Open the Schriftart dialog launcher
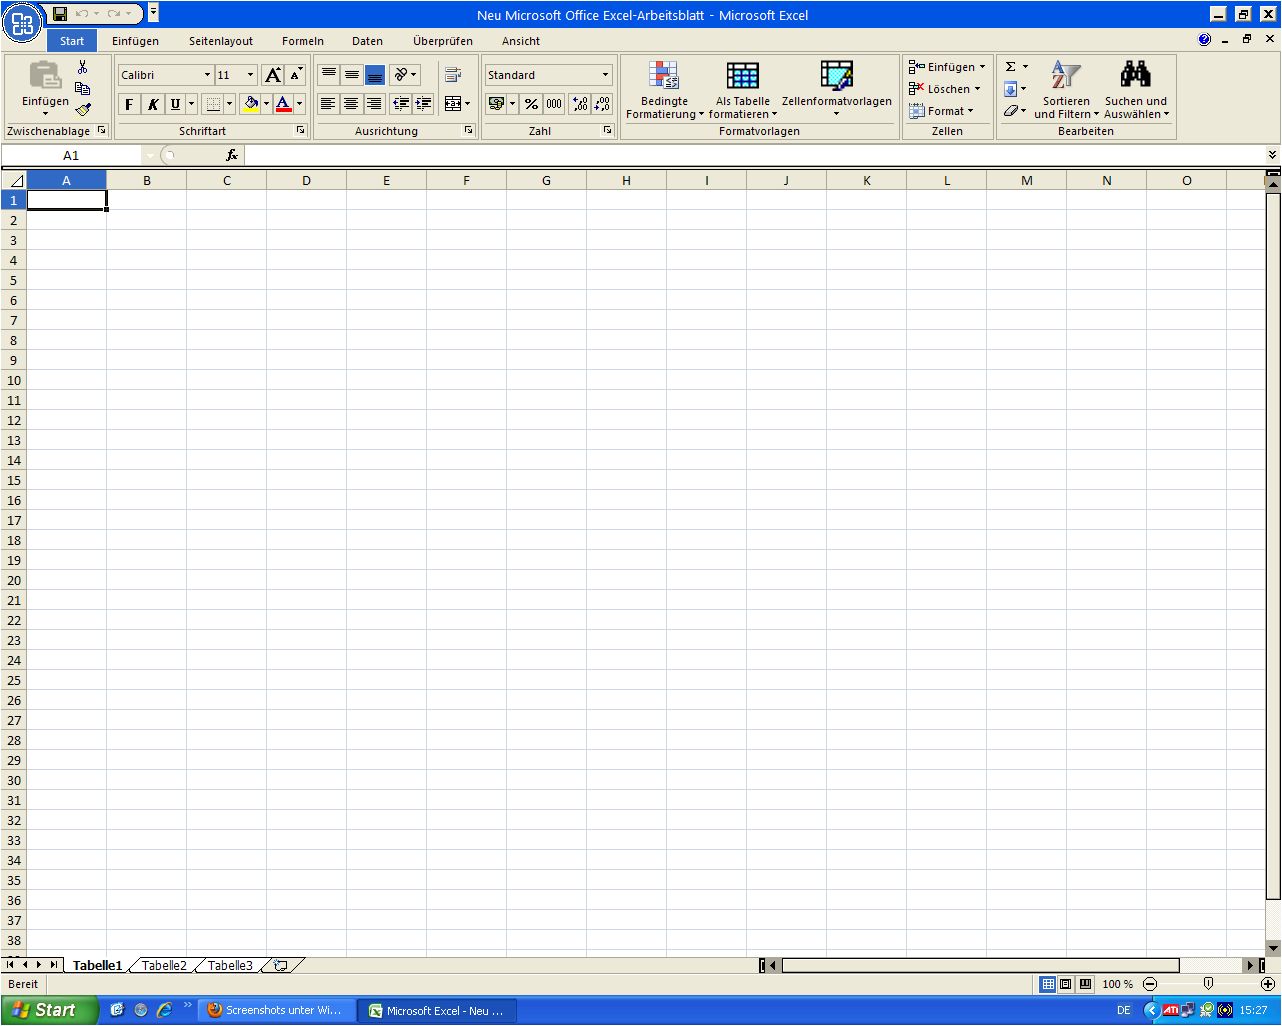Image resolution: width=1282 pixels, height=1026 pixels. [x=300, y=131]
